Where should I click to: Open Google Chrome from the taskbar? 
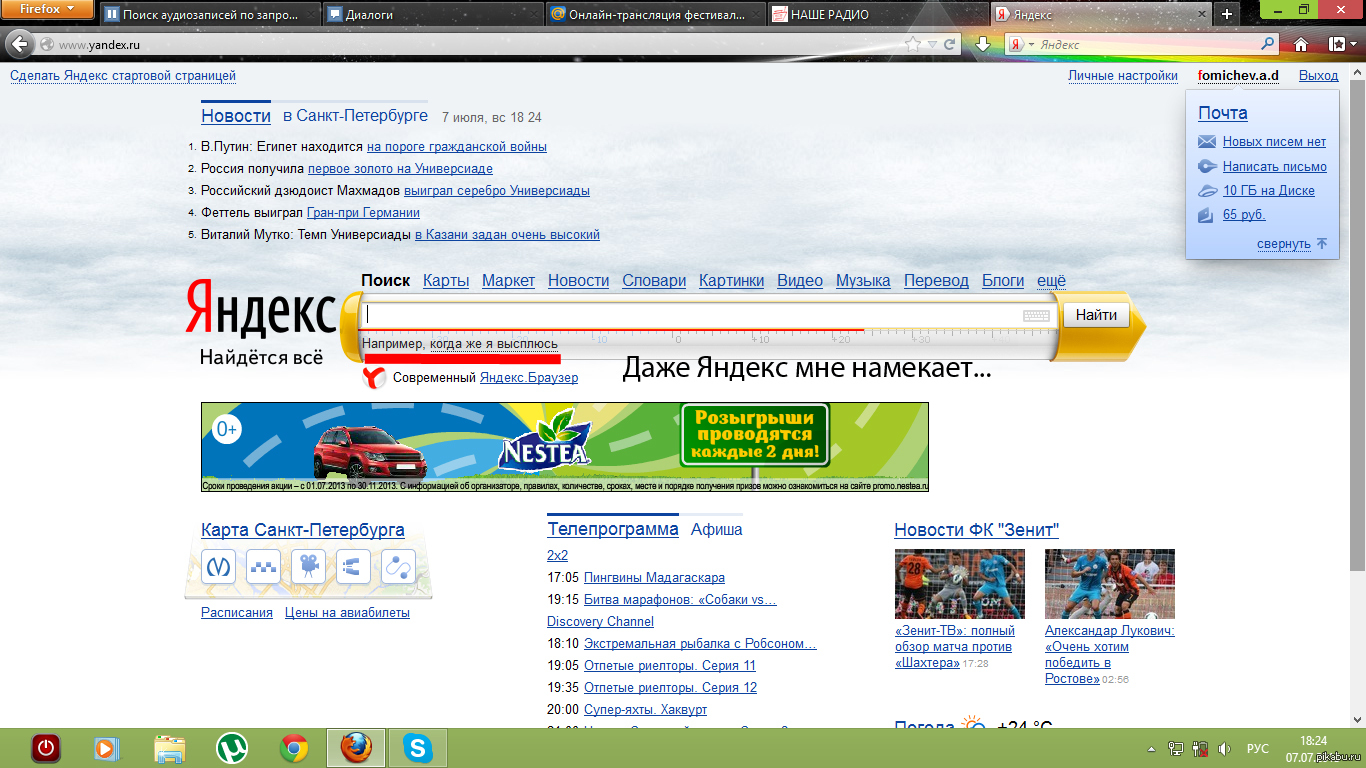[x=294, y=748]
